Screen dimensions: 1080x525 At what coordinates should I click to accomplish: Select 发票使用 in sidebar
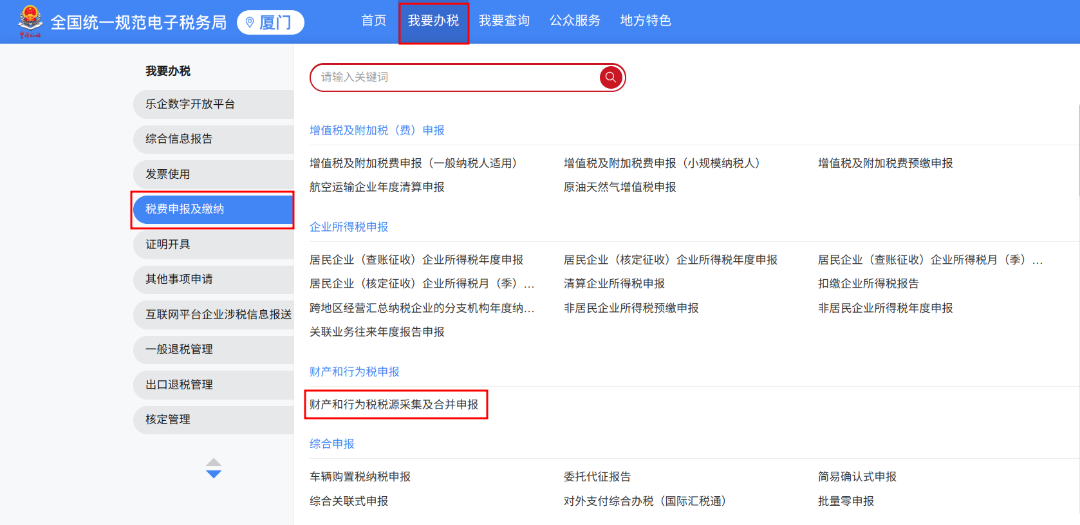click(x=214, y=174)
